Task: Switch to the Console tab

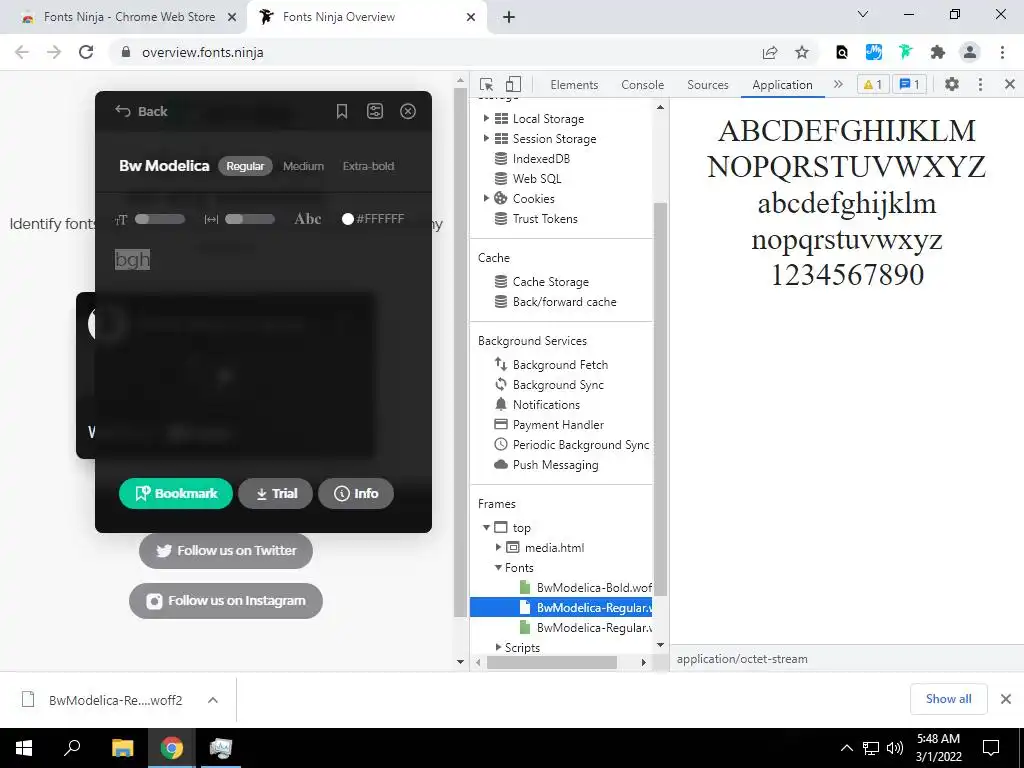Action: tap(643, 85)
